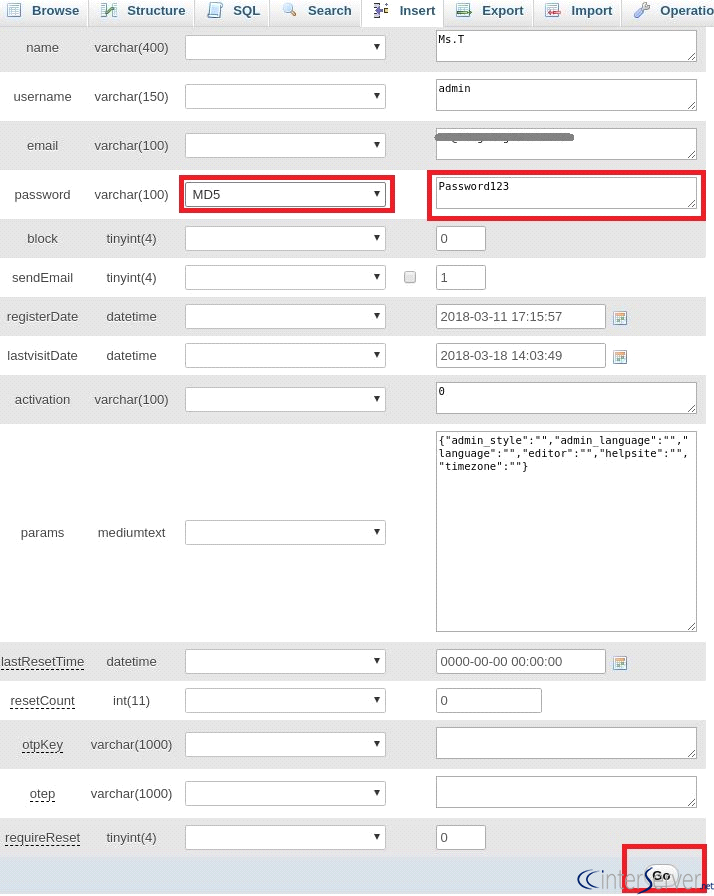Click the Operations wrench icon
This screenshot has height=896, width=714.
tap(642, 10)
